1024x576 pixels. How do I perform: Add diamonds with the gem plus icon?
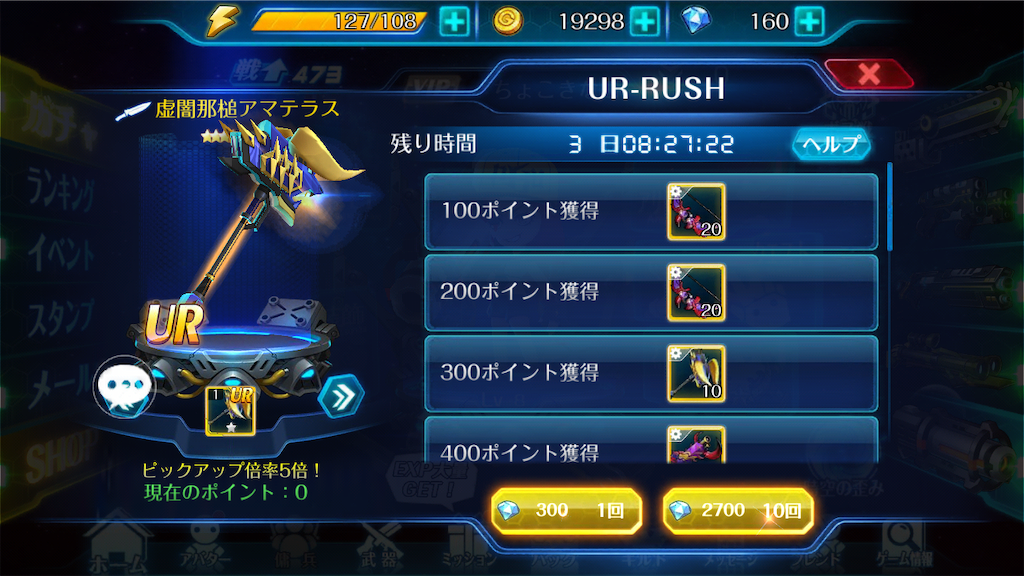click(x=809, y=22)
